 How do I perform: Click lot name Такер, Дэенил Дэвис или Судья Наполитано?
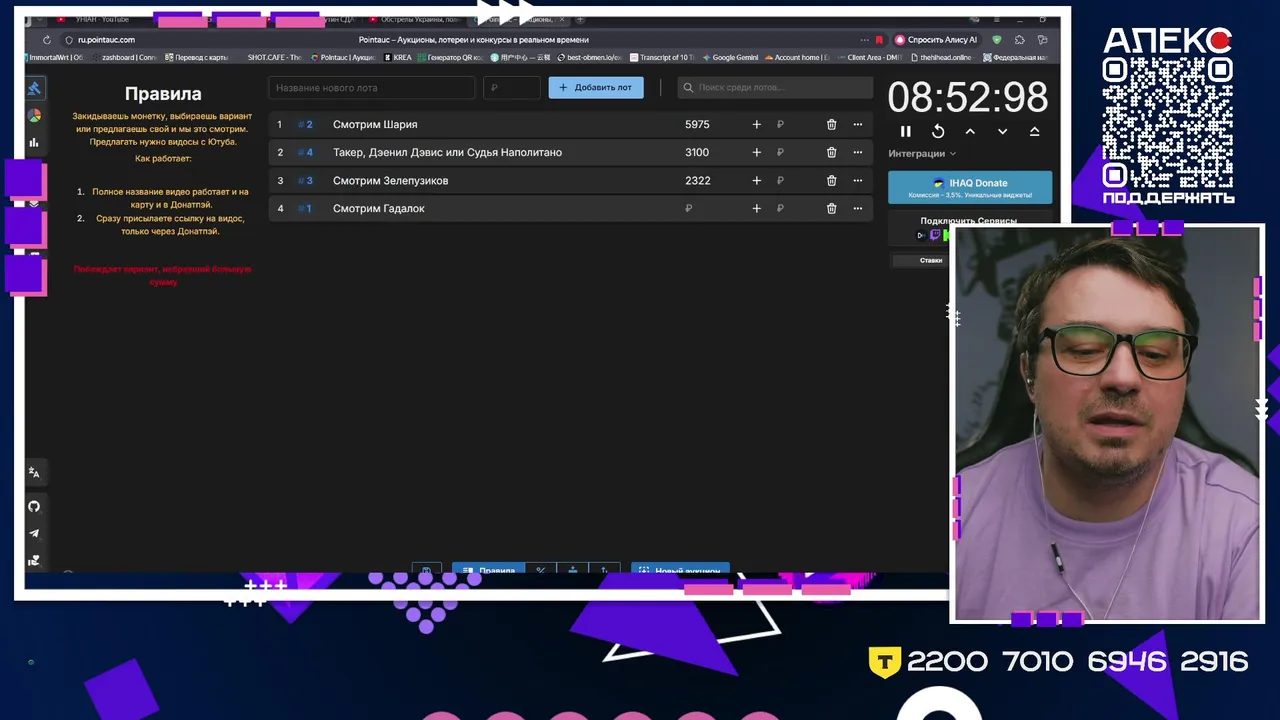447,152
